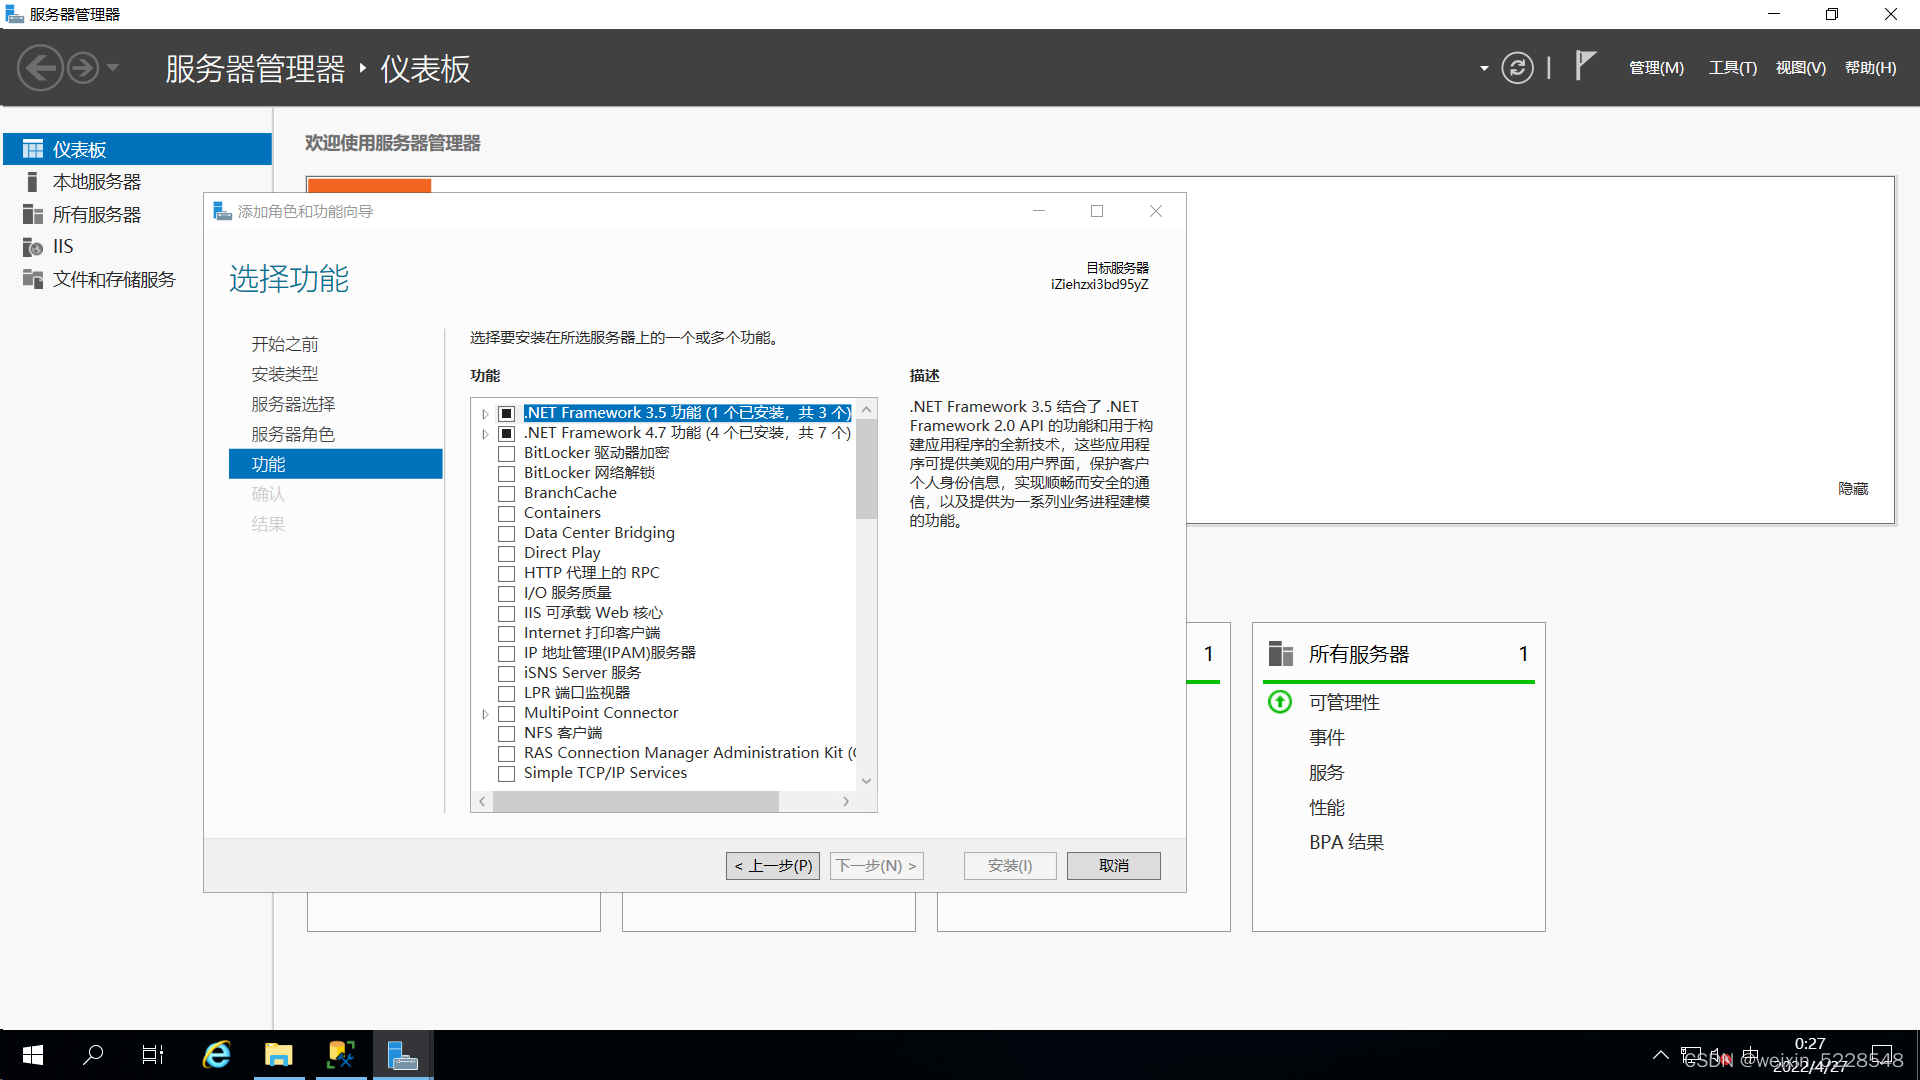1920x1080 pixels.
Task: Click the refresh icon in header
Action: (x=1517, y=68)
